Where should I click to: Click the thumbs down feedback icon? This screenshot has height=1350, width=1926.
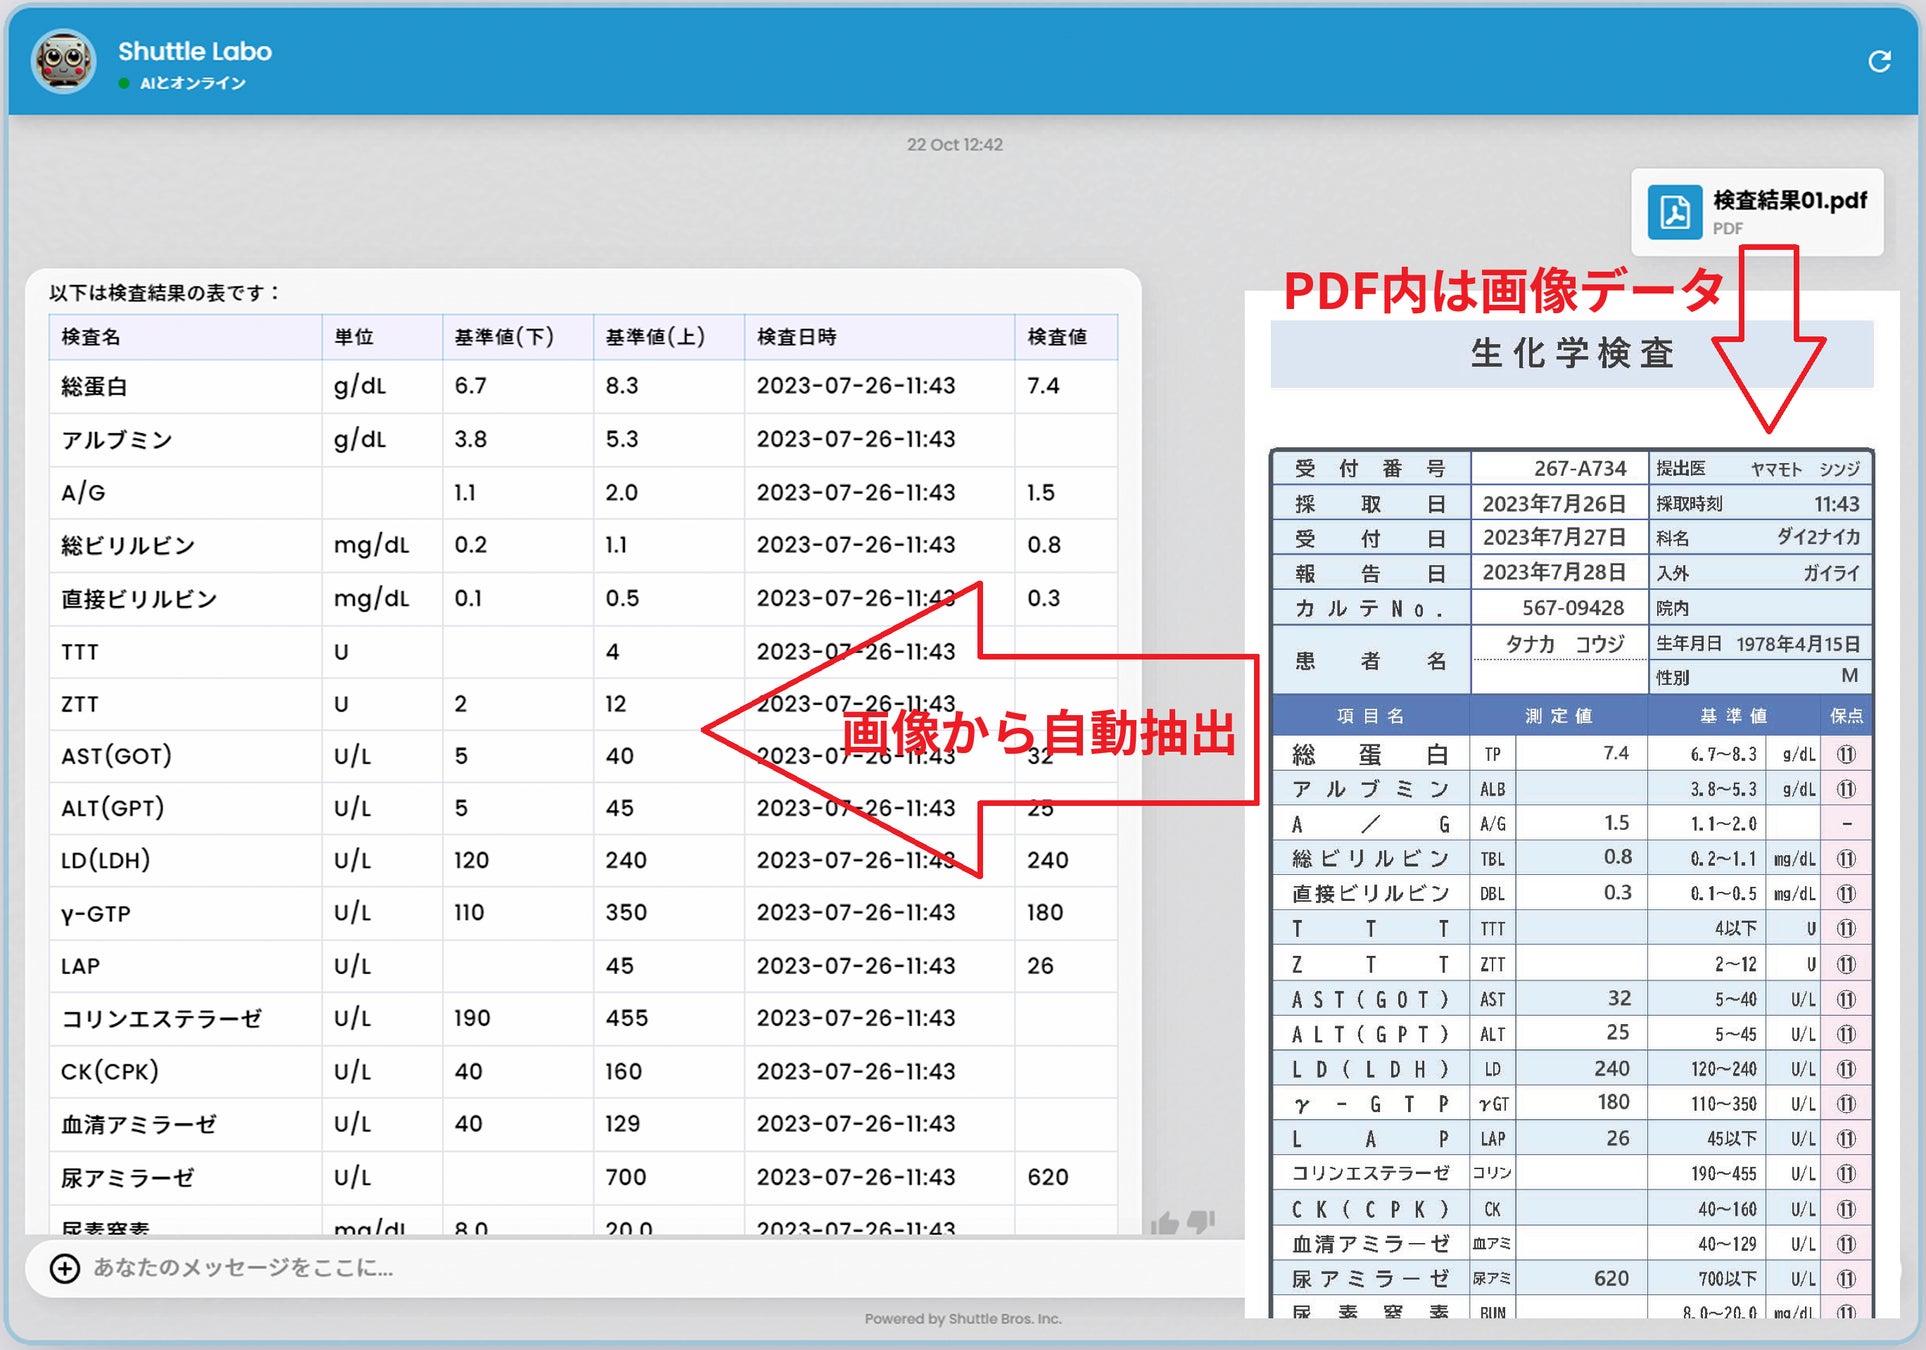point(1201,1221)
